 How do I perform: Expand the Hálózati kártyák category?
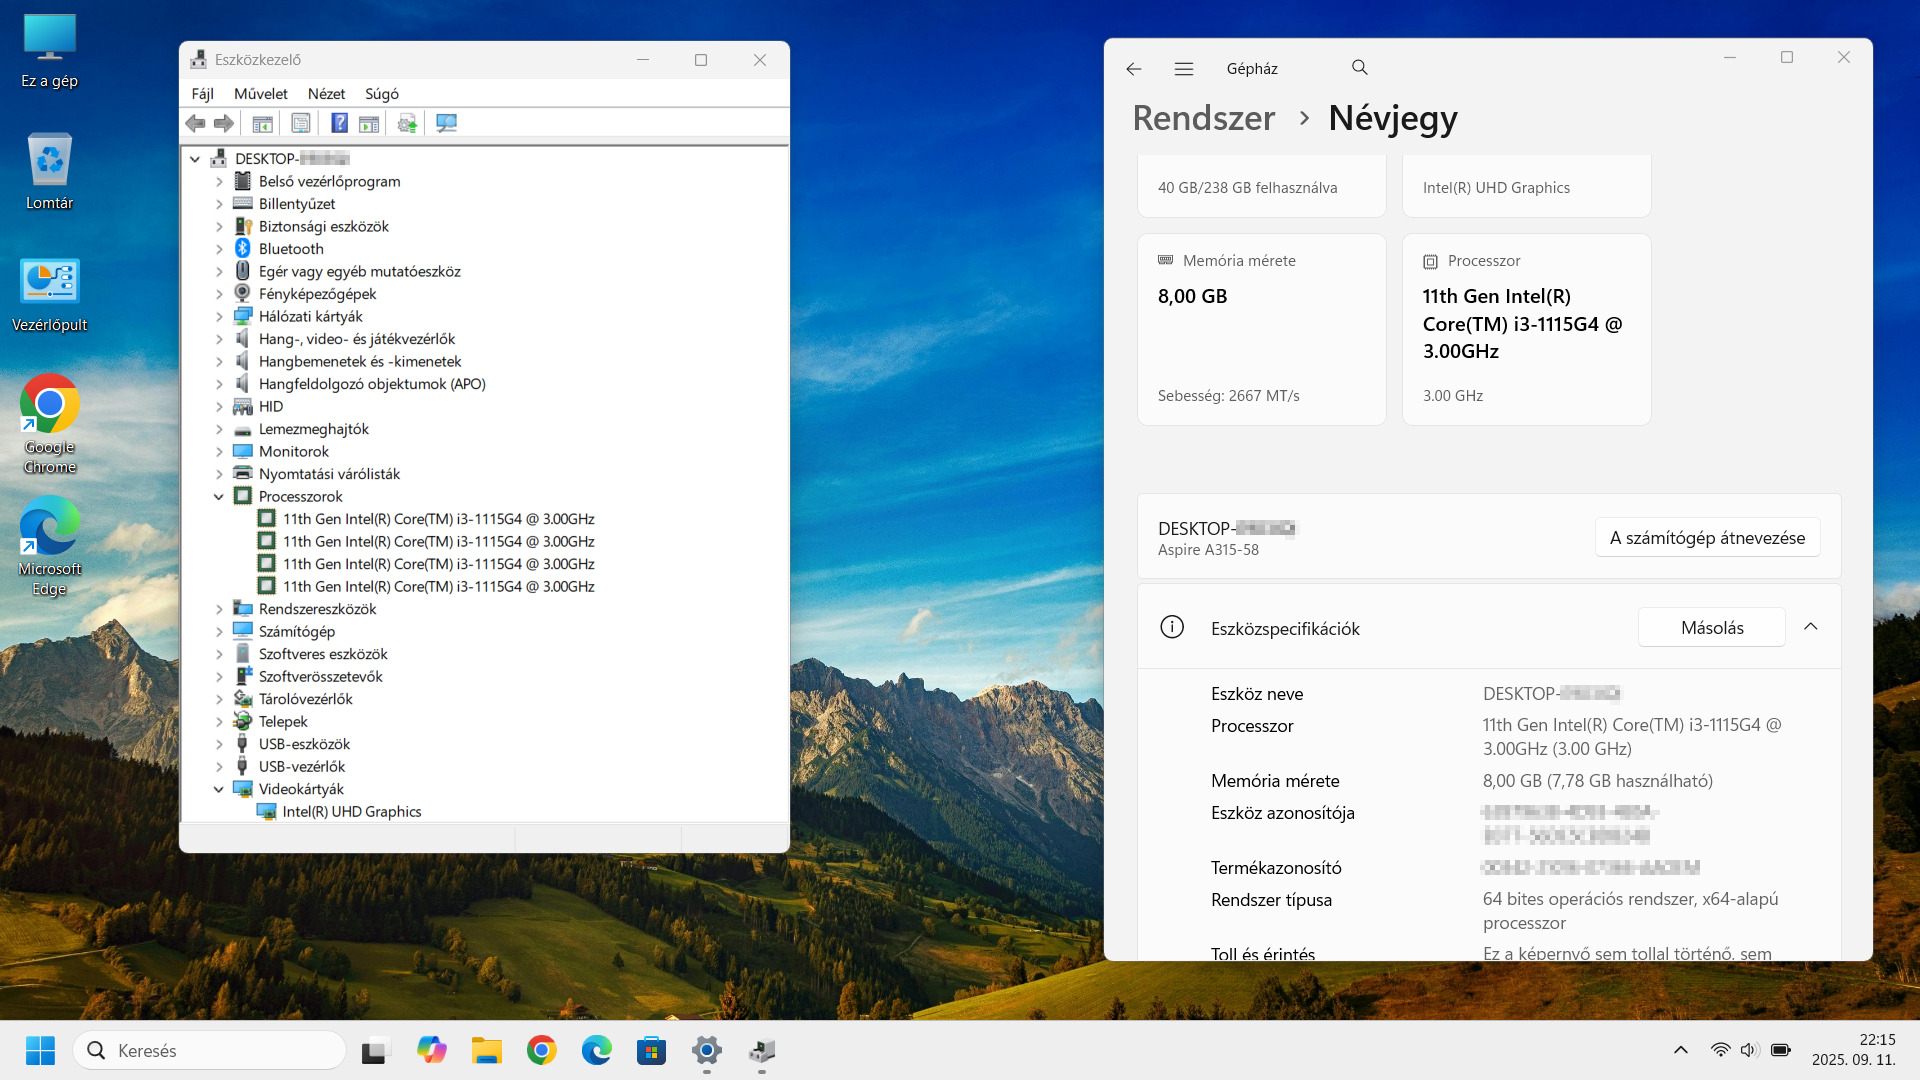(219, 317)
